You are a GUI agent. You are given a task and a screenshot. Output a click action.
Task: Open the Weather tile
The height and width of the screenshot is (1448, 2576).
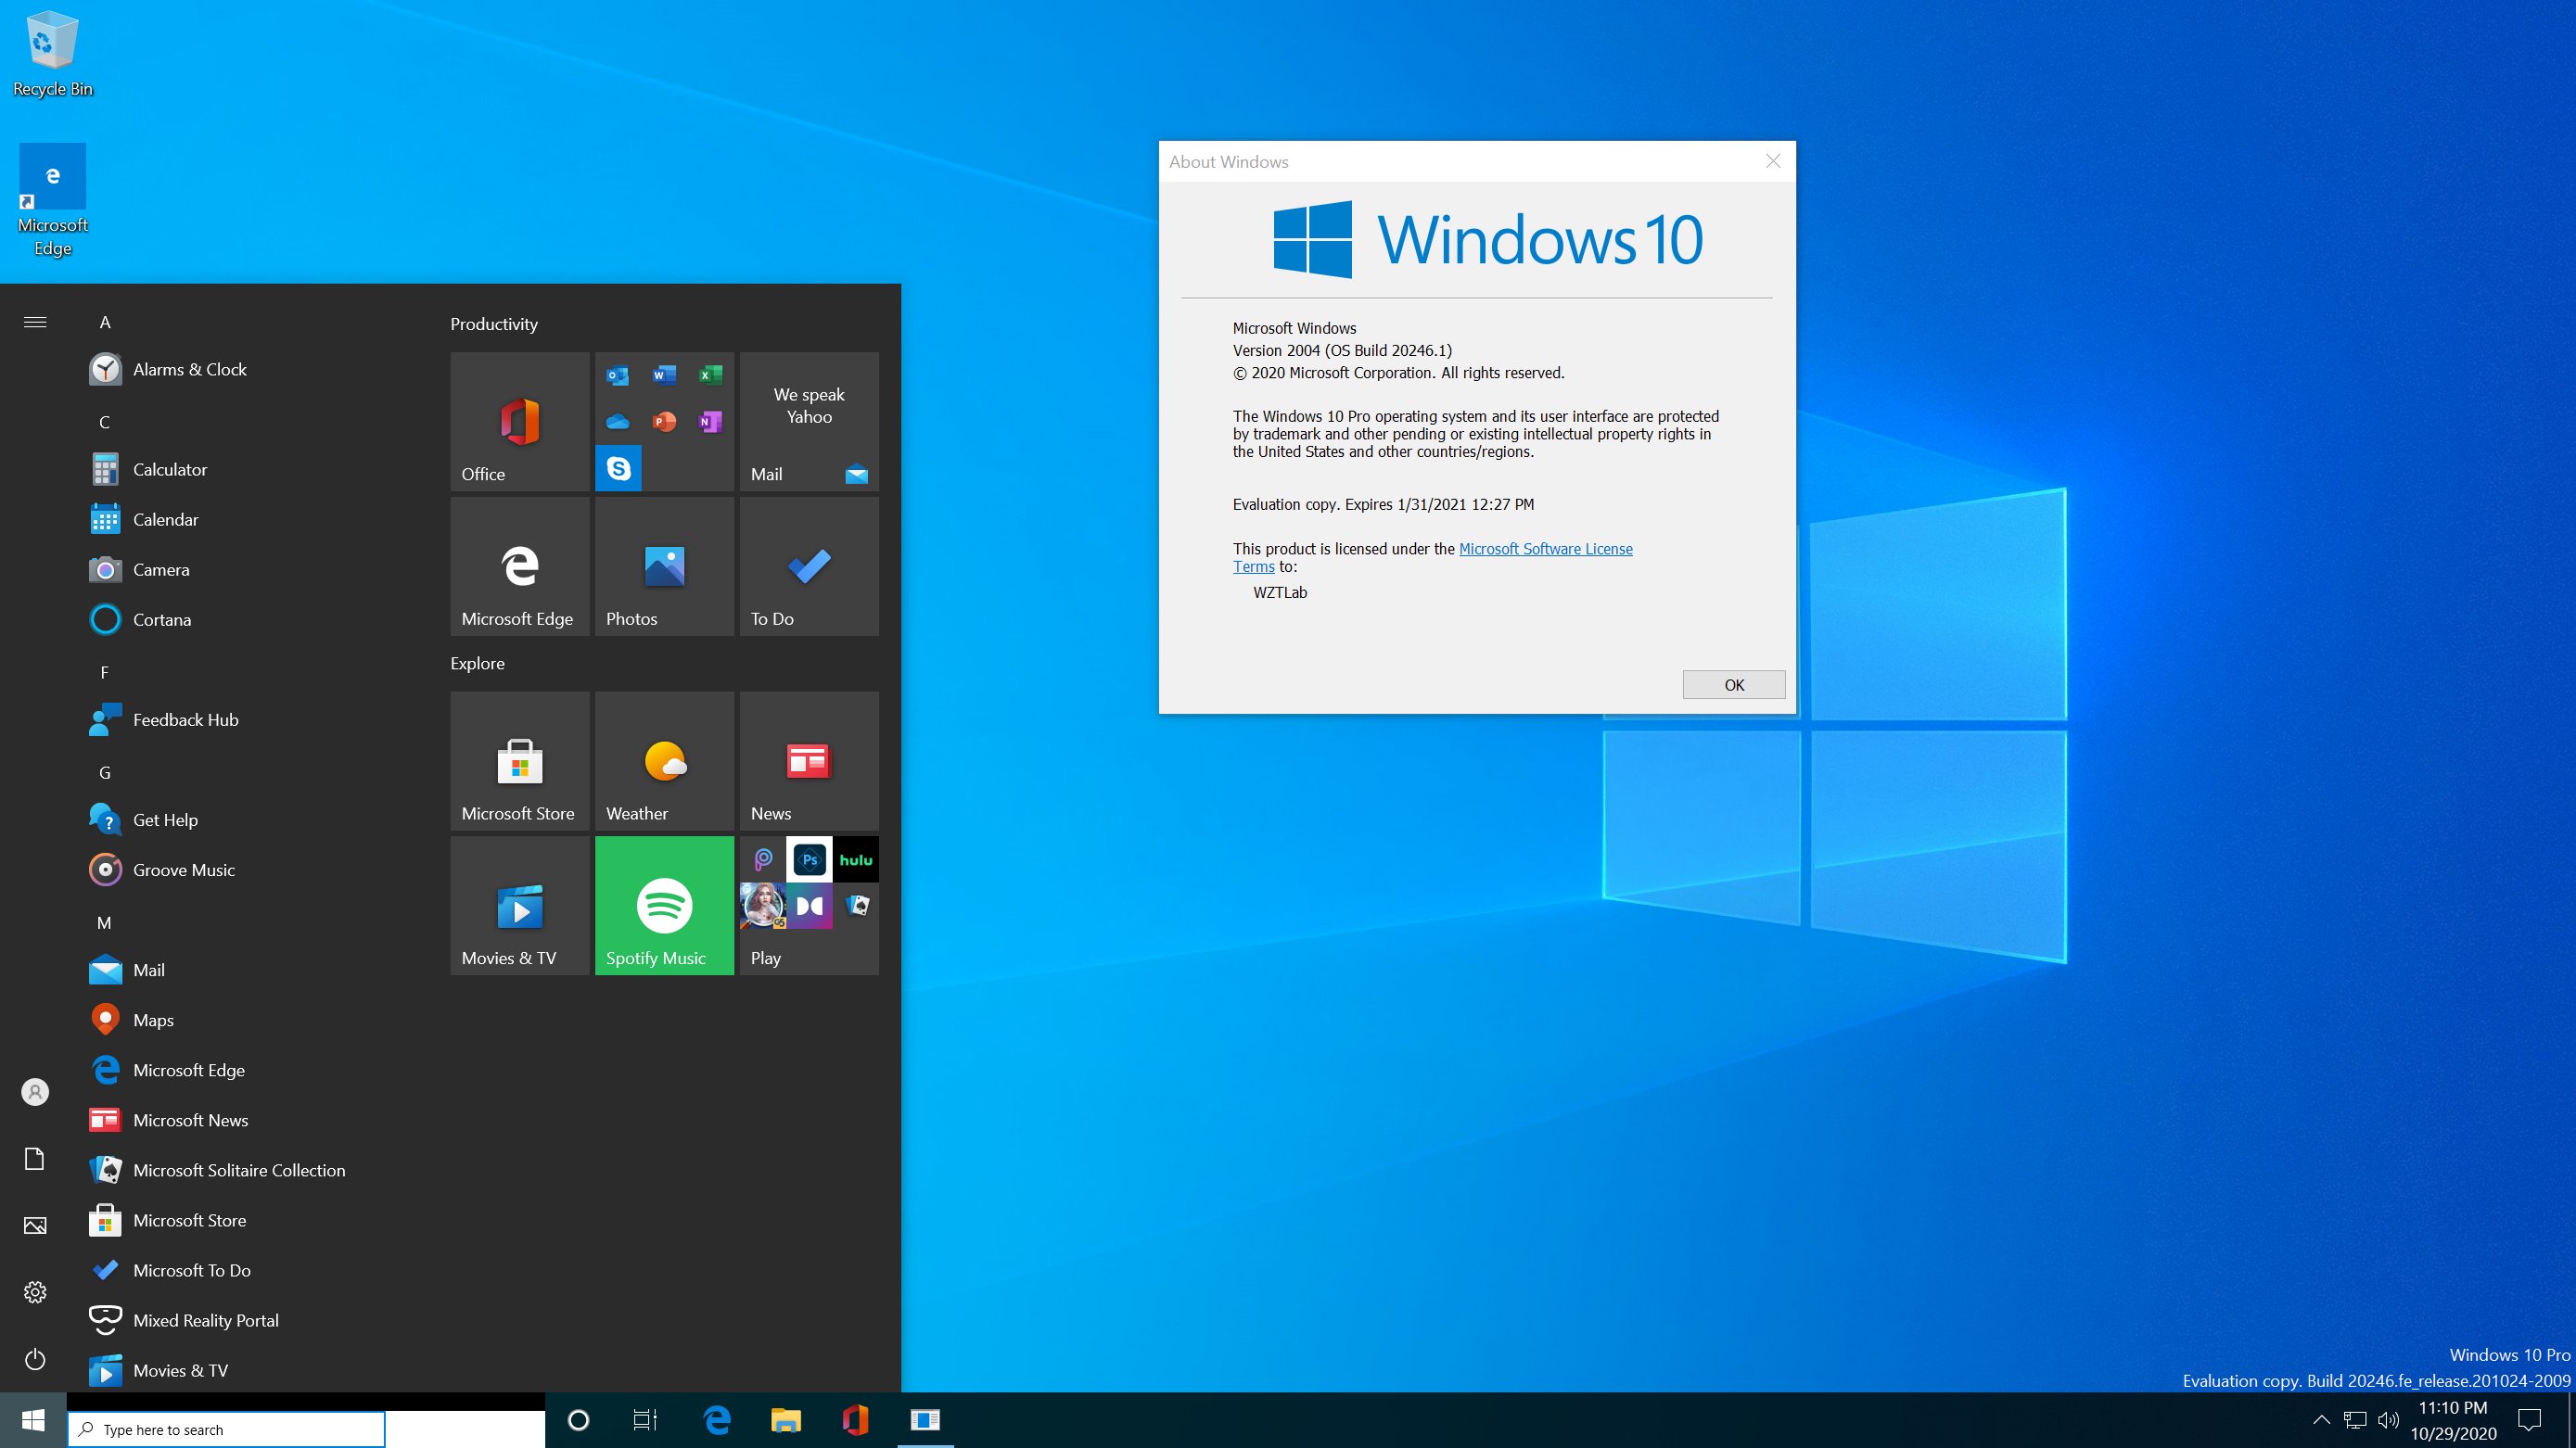664,760
